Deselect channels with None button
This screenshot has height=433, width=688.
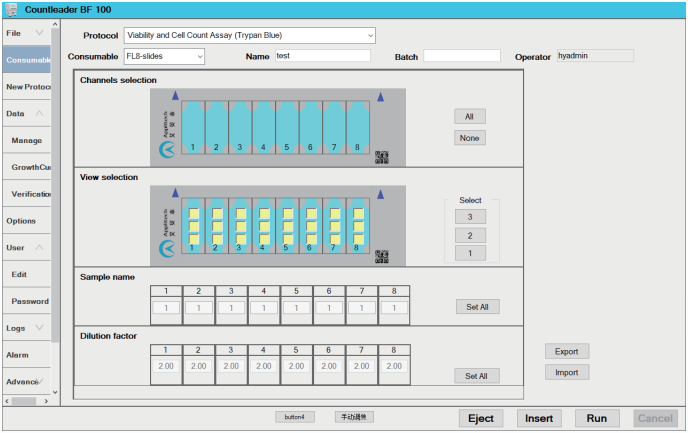[x=469, y=138]
